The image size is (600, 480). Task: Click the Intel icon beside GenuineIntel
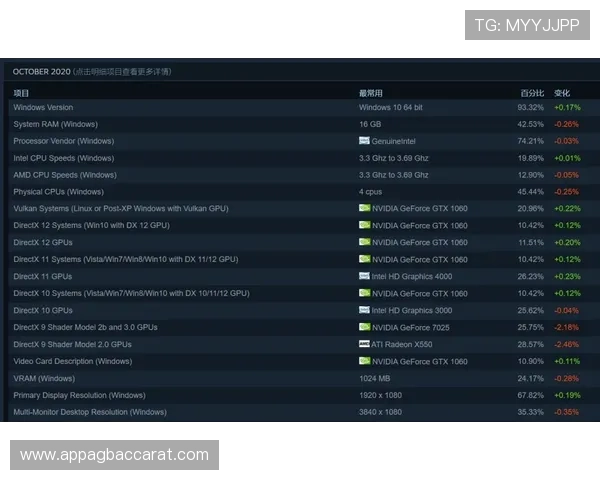click(x=364, y=141)
